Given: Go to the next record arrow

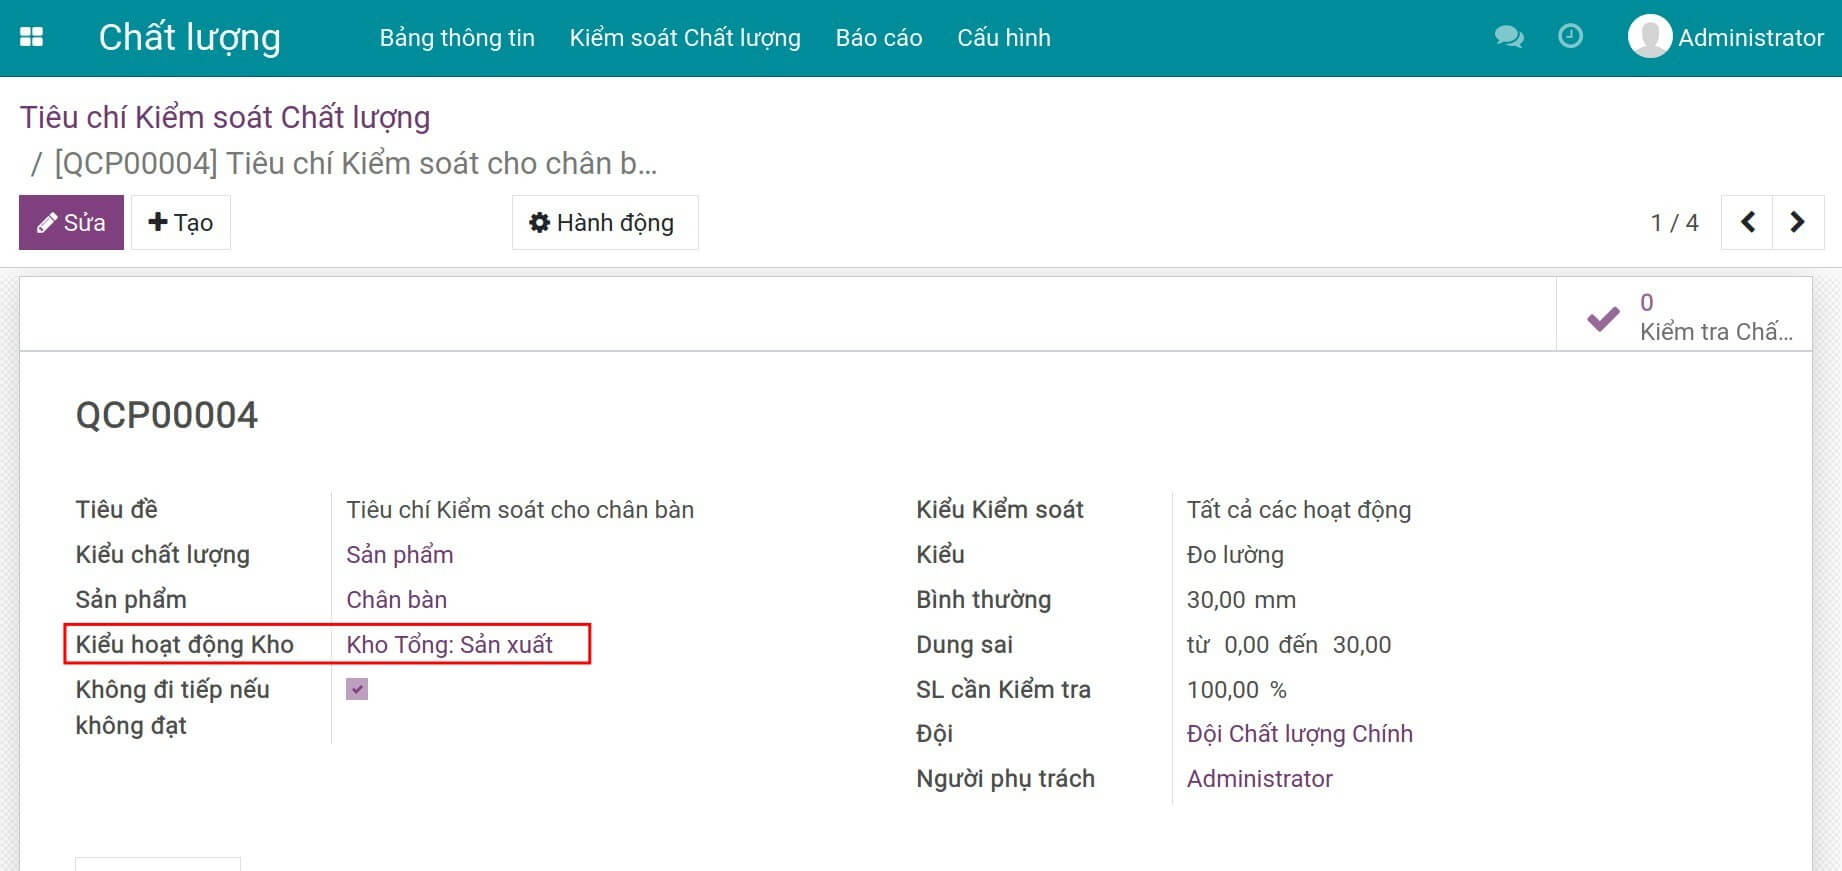Looking at the screenshot, I should (x=1797, y=222).
